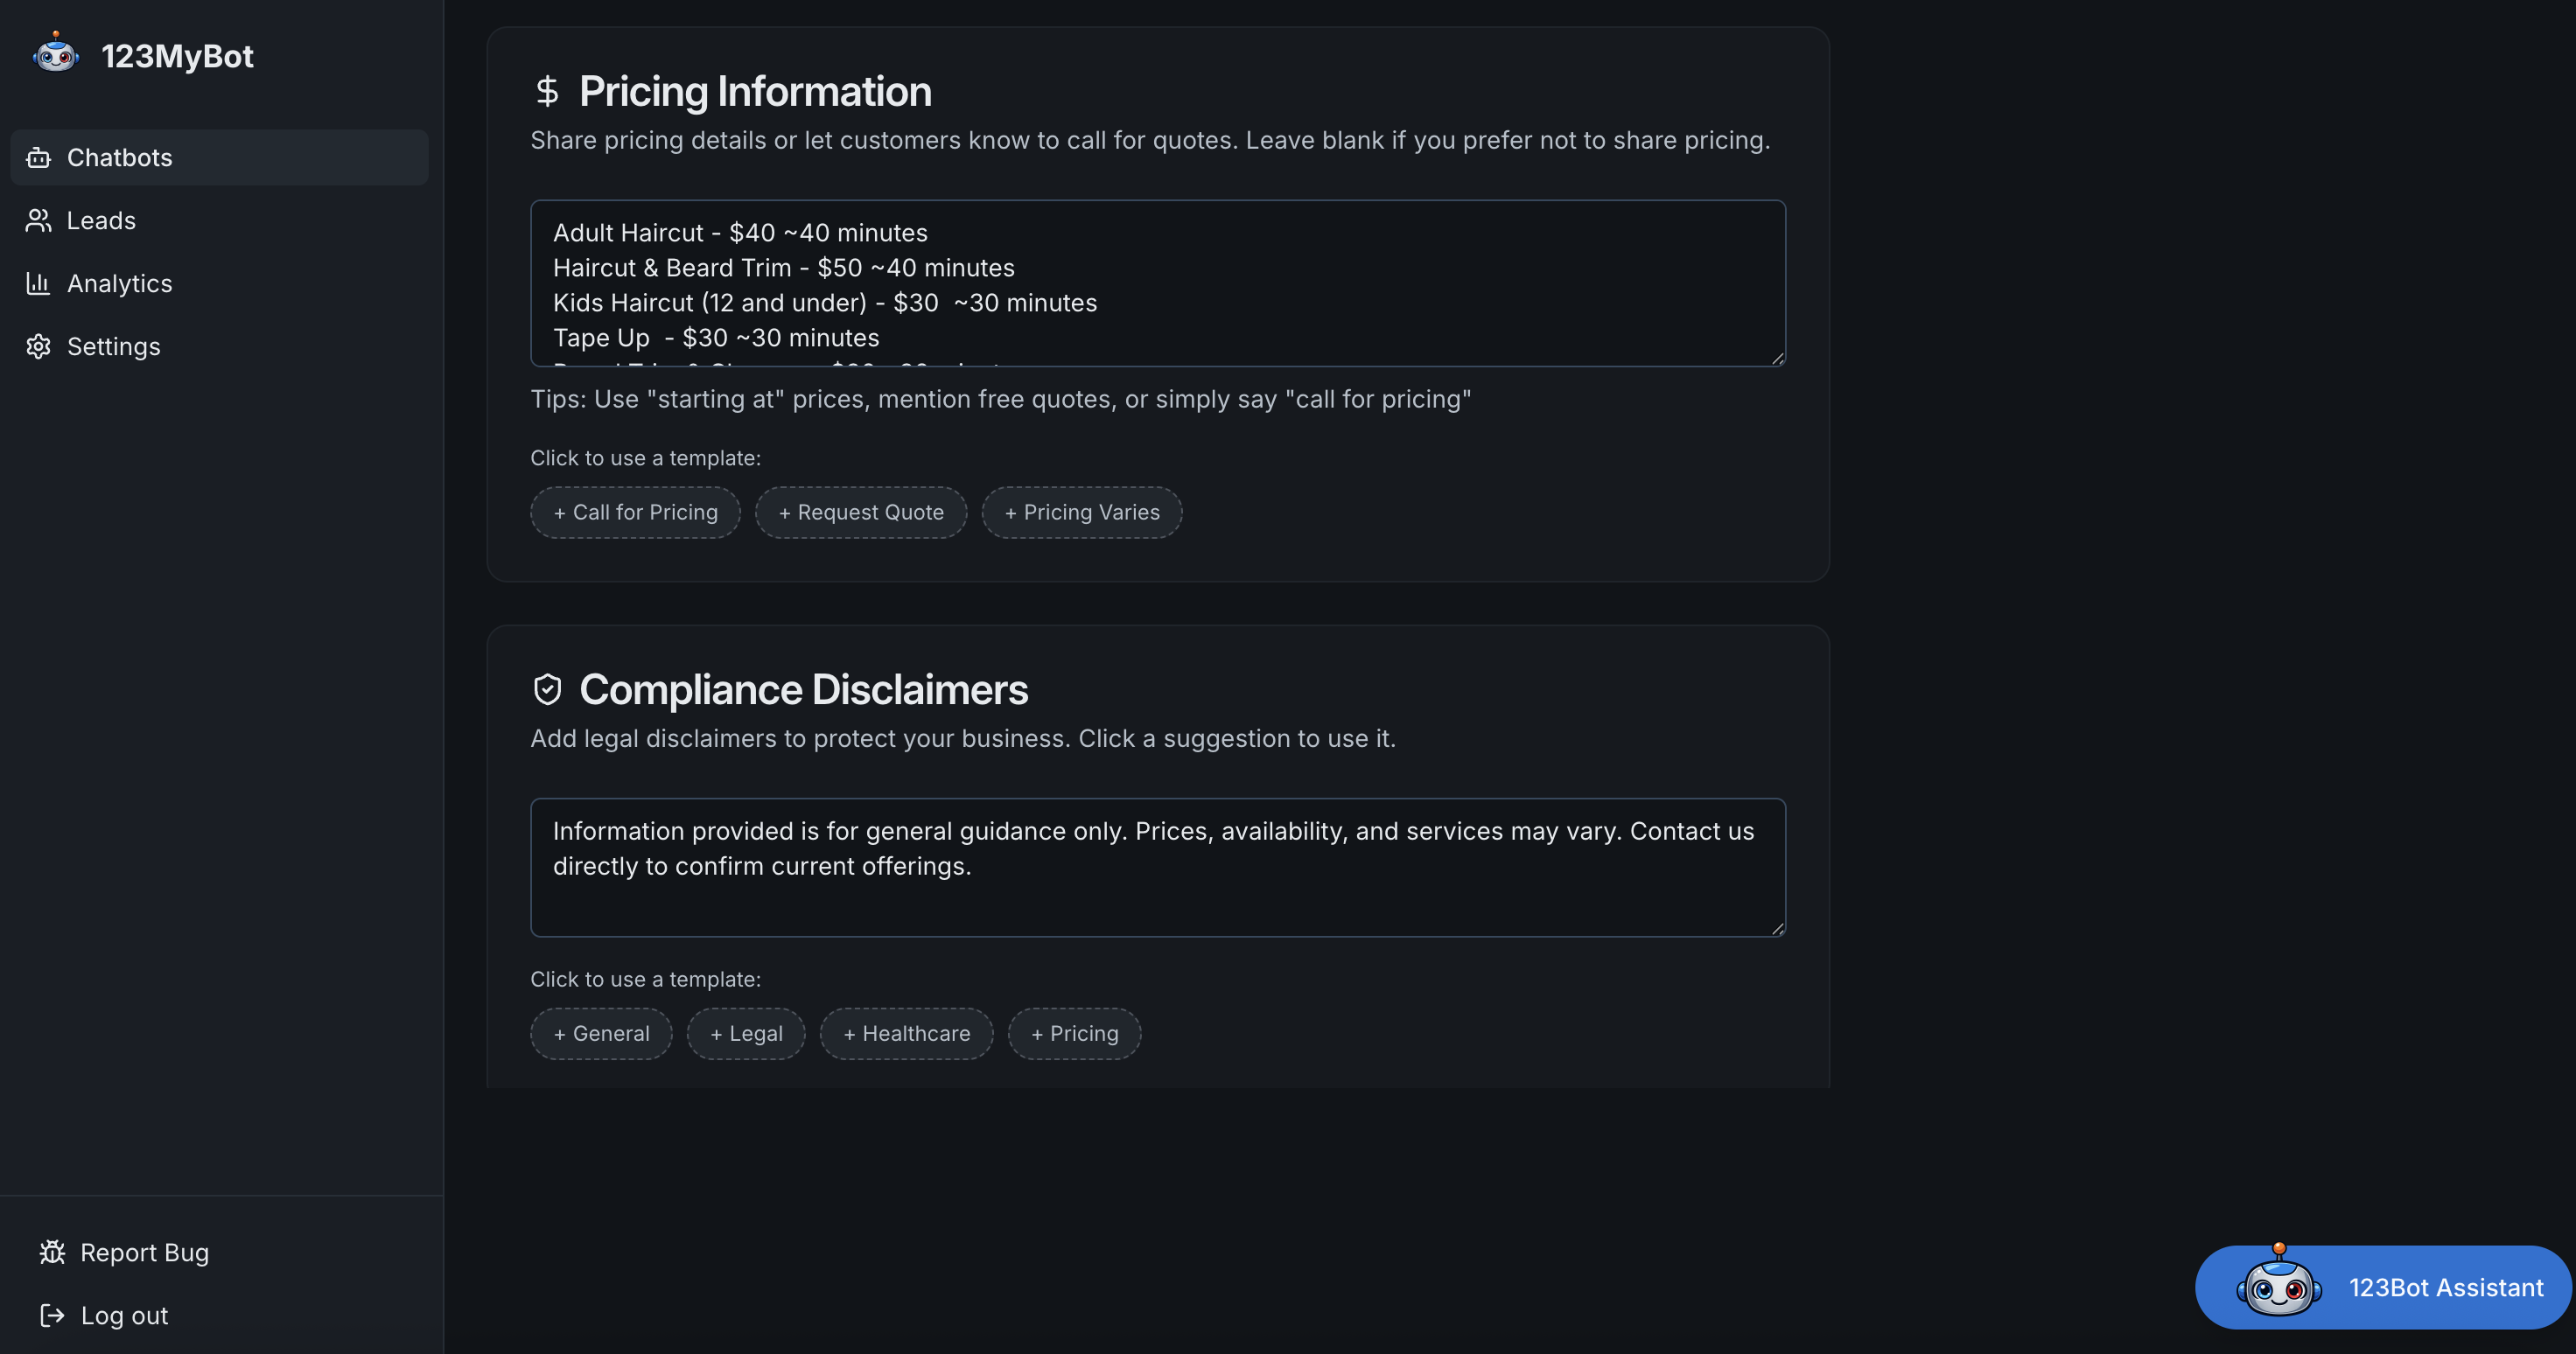
Task: Choose the Pricing disclaimer template
Action: (x=1074, y=1033)
